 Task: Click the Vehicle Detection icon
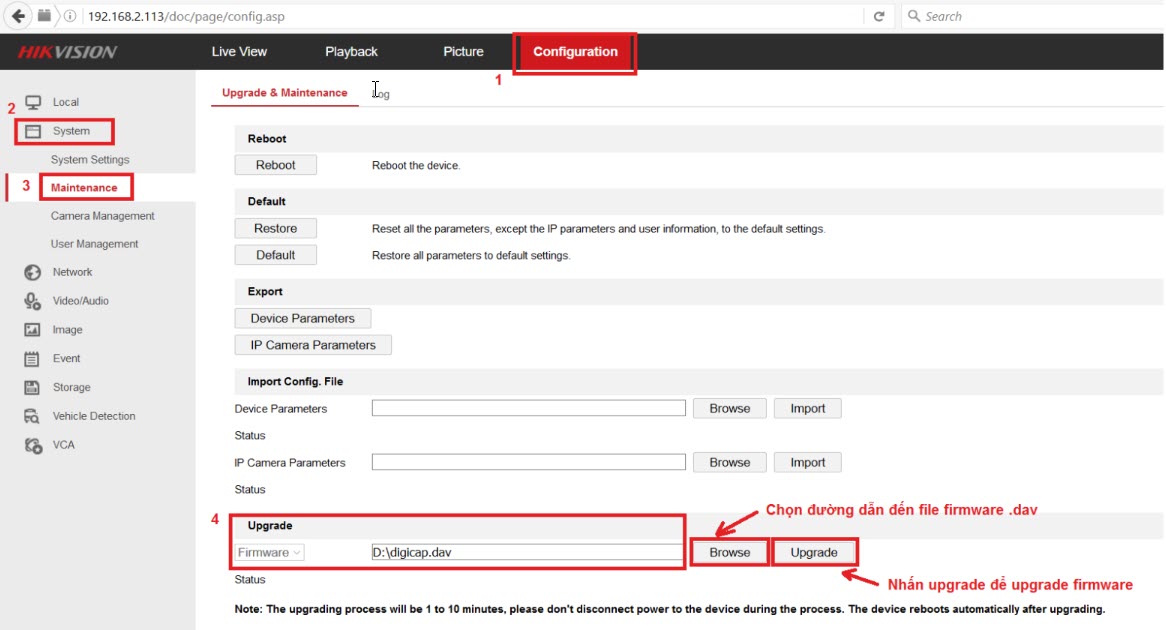pos(33,416)
